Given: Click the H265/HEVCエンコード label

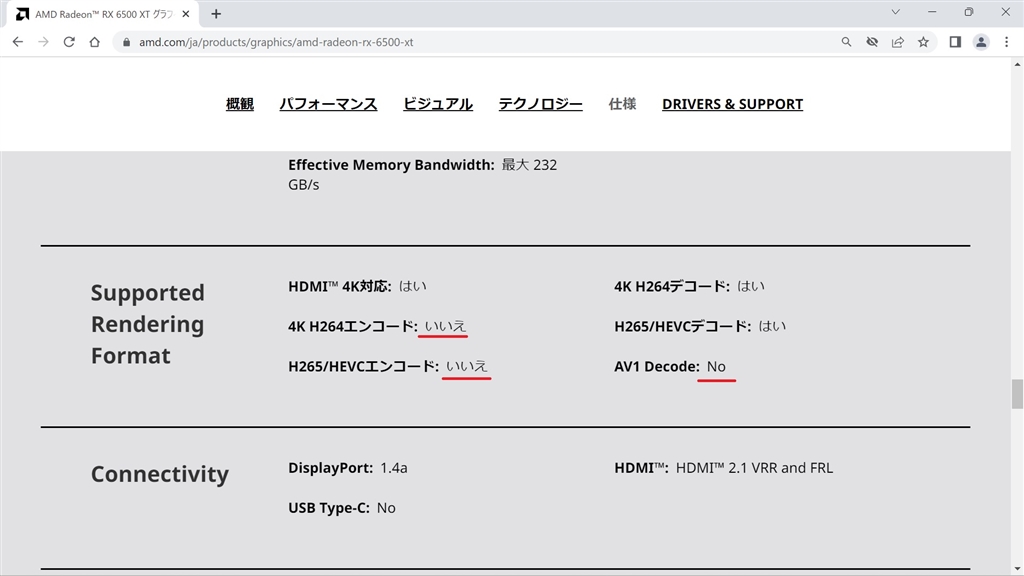Looking at the screenshot, I should click(364, 366).
